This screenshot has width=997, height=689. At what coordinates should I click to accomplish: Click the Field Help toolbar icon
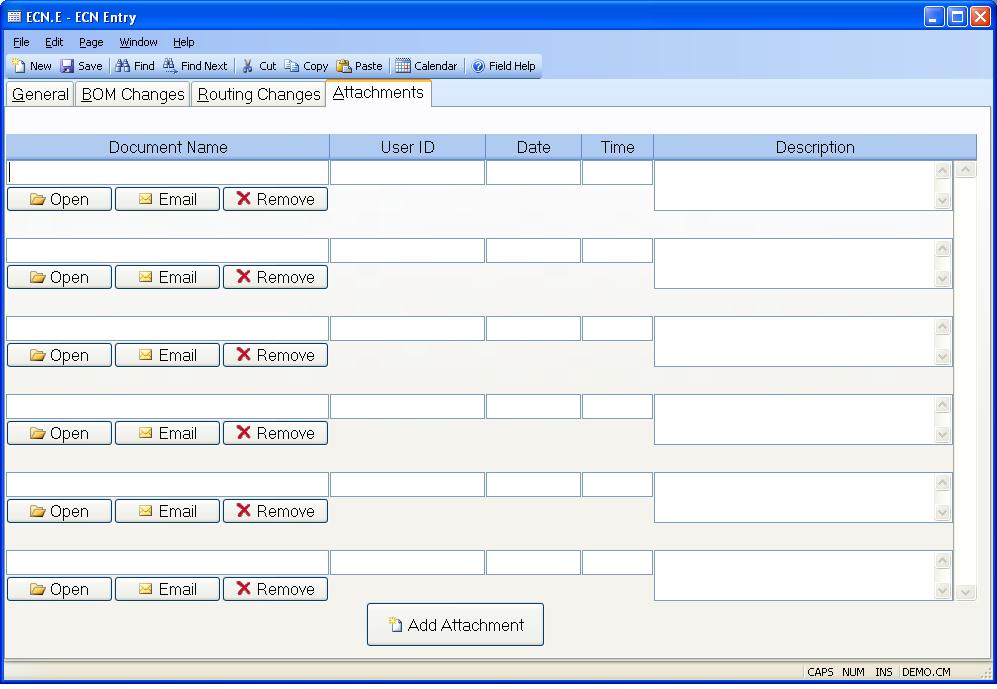click(478, 66)
